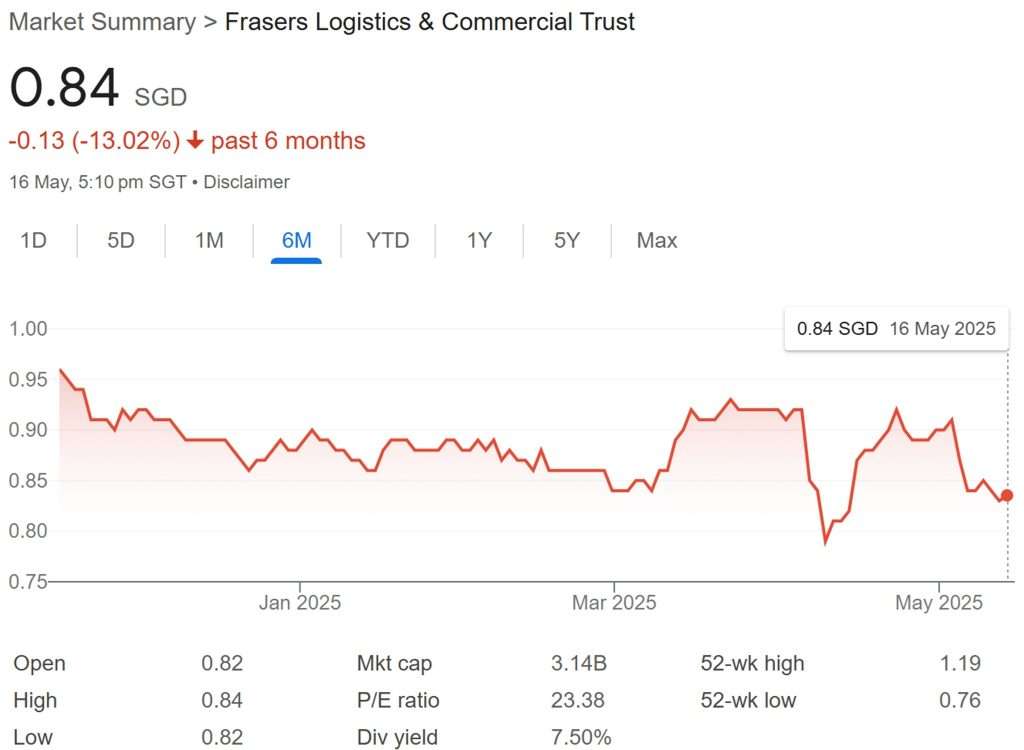Click the P/E ratio label

(x=398, y=701)
